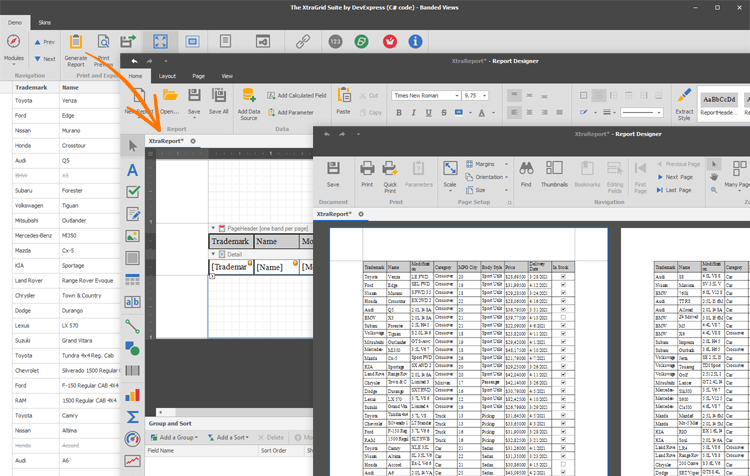This screenshot has width=750, height=476.
Task: Open the border line style selector
Action: [642, 112]
